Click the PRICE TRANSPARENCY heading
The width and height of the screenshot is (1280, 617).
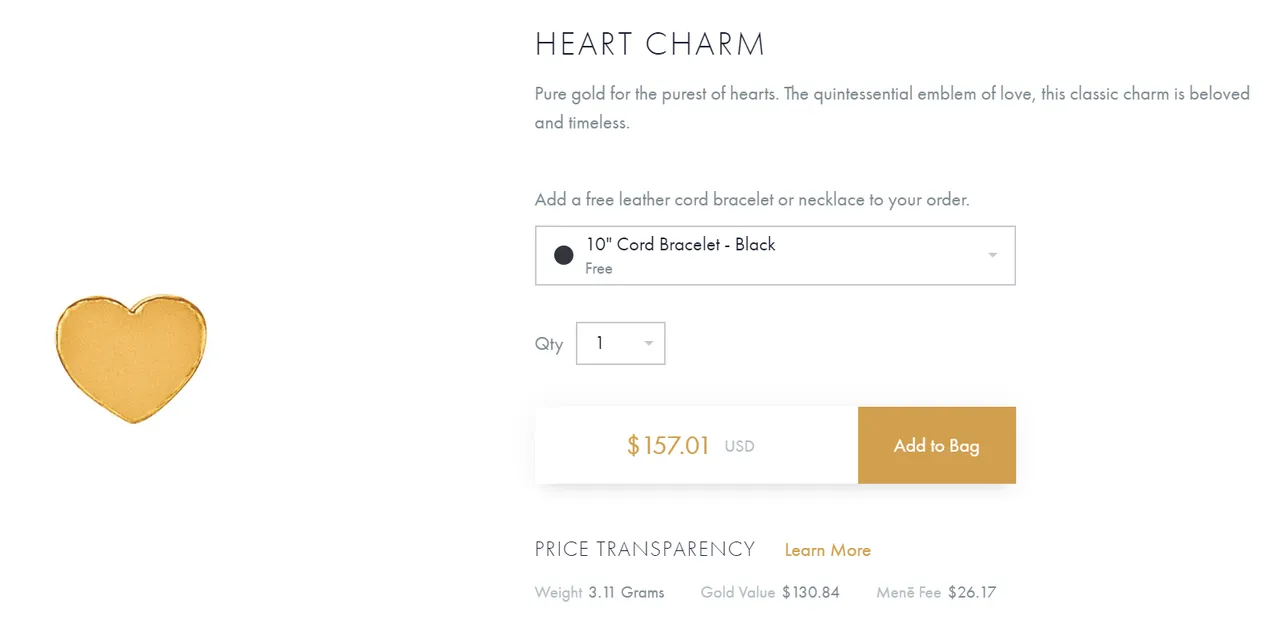pos(645,549)
